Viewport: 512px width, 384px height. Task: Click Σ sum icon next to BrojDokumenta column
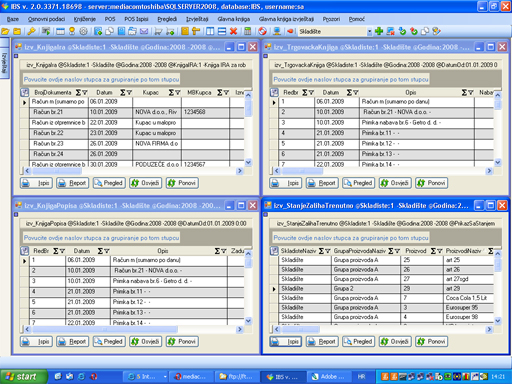tap(78, 92)
